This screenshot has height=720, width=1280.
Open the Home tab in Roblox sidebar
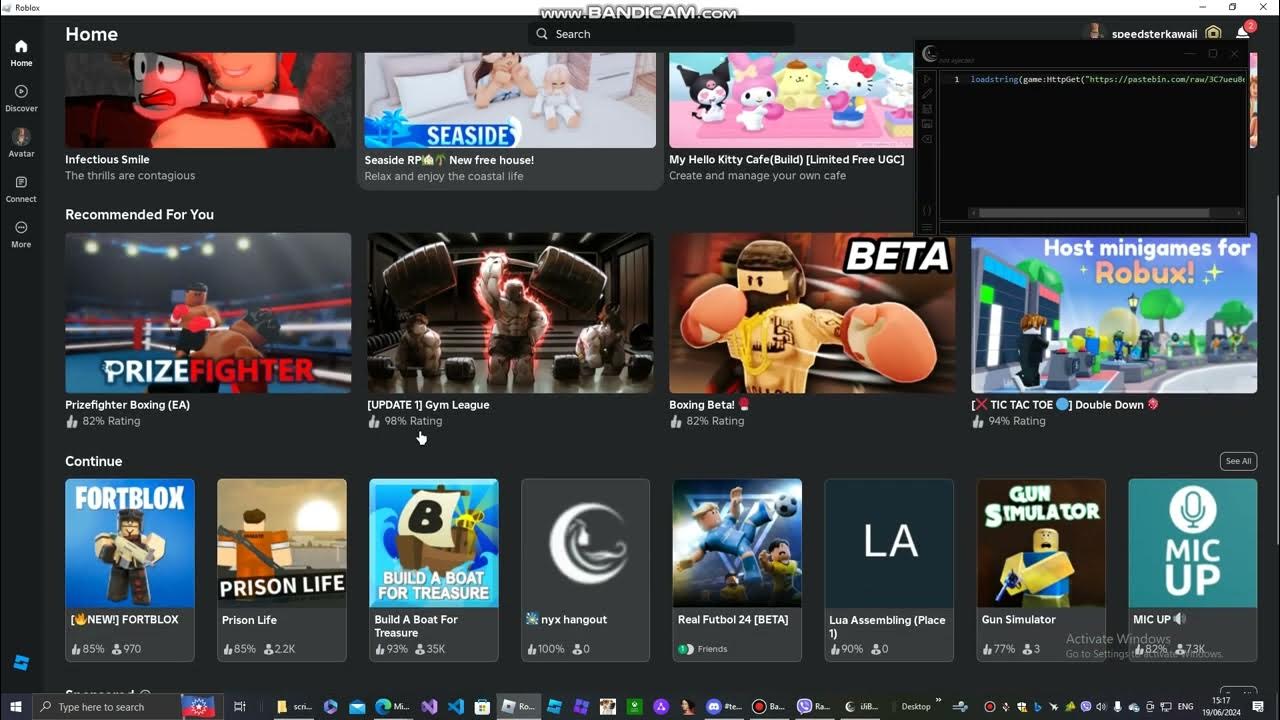[x=21, y=53]
